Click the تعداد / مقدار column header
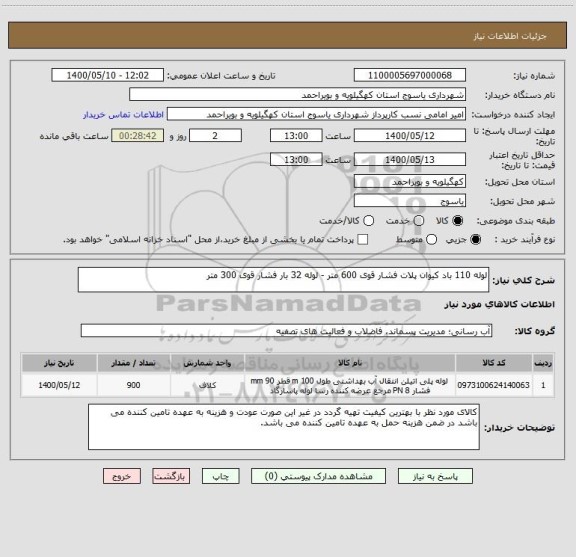The height and width of the screenshot is (557, 576). [134, 363]
